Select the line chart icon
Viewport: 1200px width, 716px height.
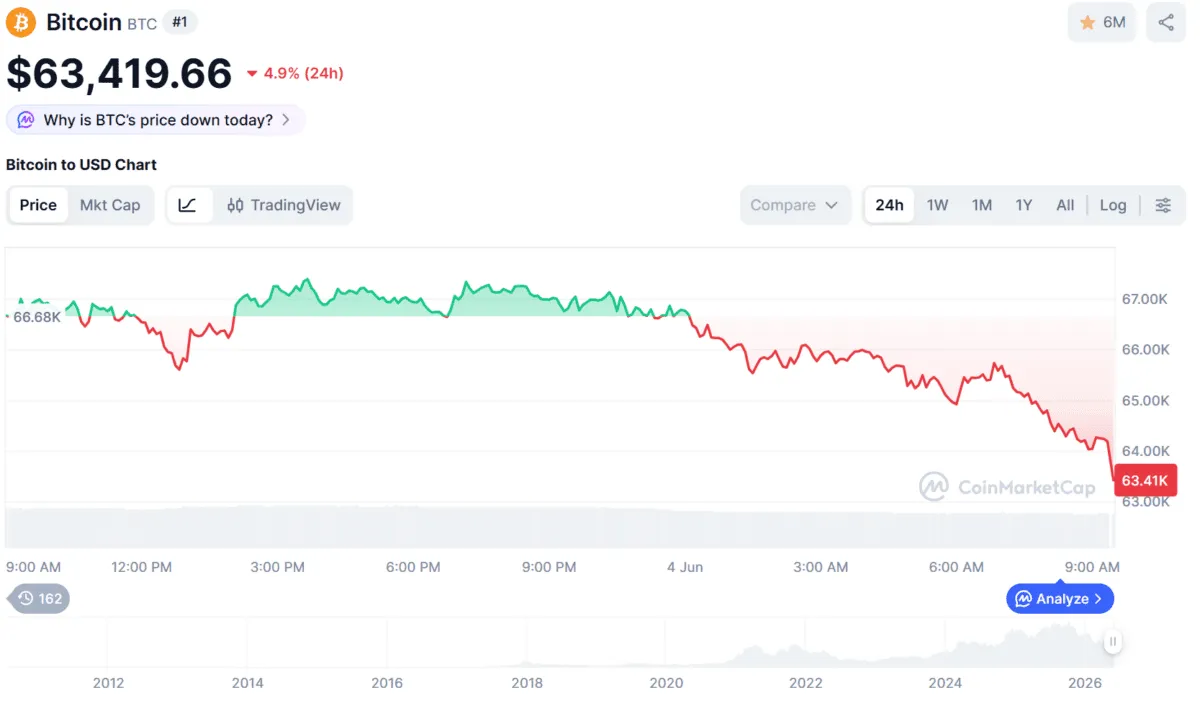point(188,205)
